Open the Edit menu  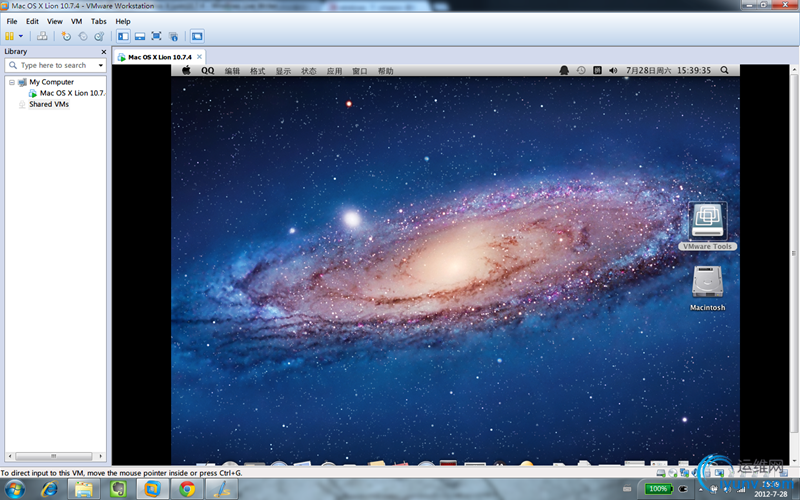point(32,21)
